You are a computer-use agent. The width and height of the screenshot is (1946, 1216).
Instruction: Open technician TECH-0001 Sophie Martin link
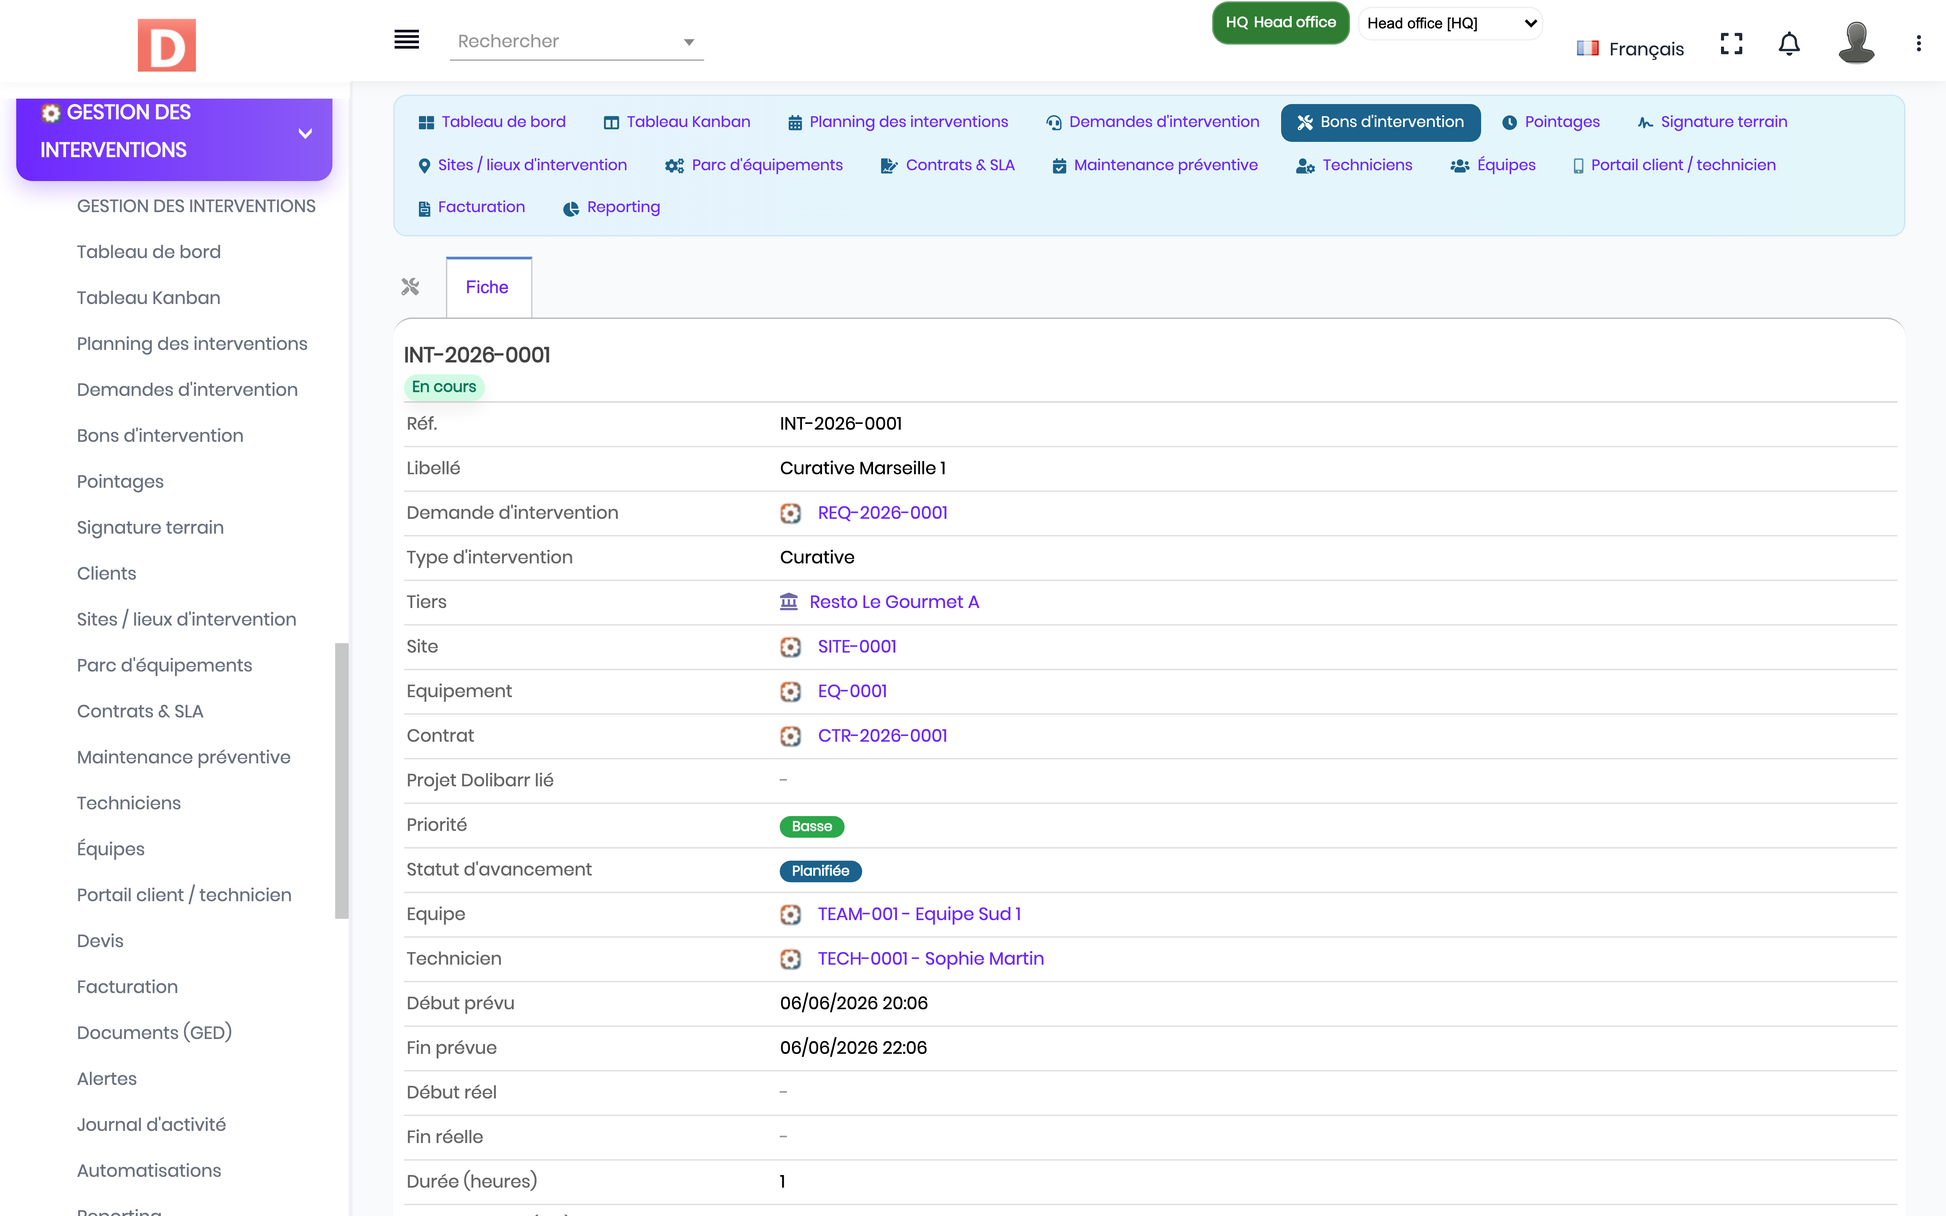pyautogui.click(x=930, y=959)
